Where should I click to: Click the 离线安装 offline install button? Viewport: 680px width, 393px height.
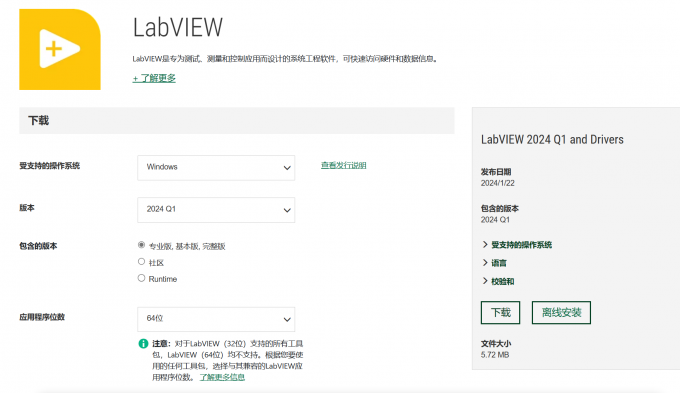(x=561, y=312)
